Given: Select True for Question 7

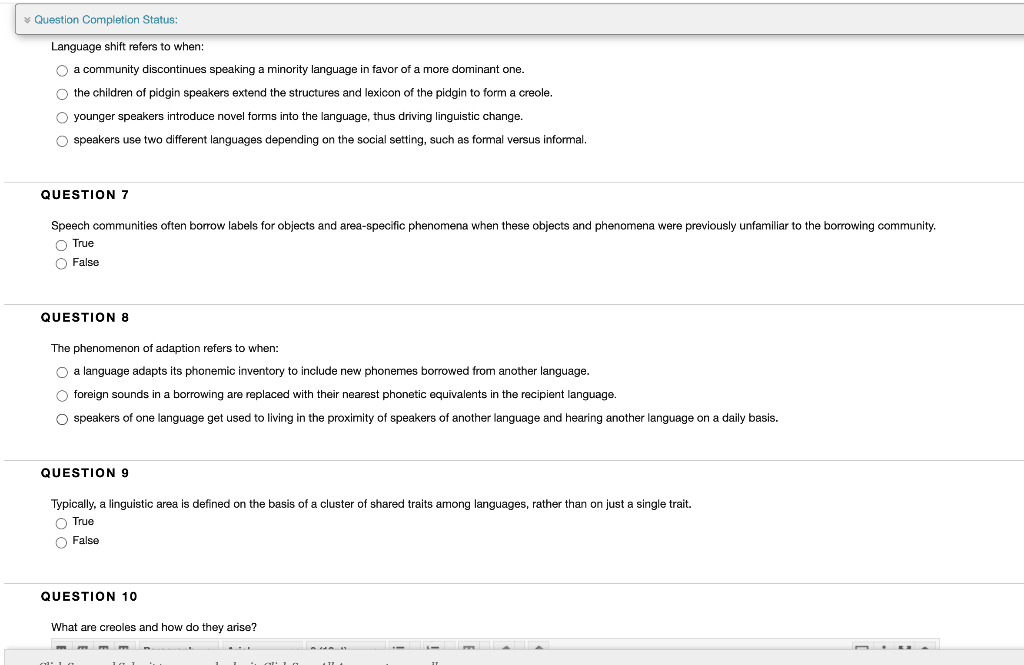Looking at the screenshot, I should (61, 243).
